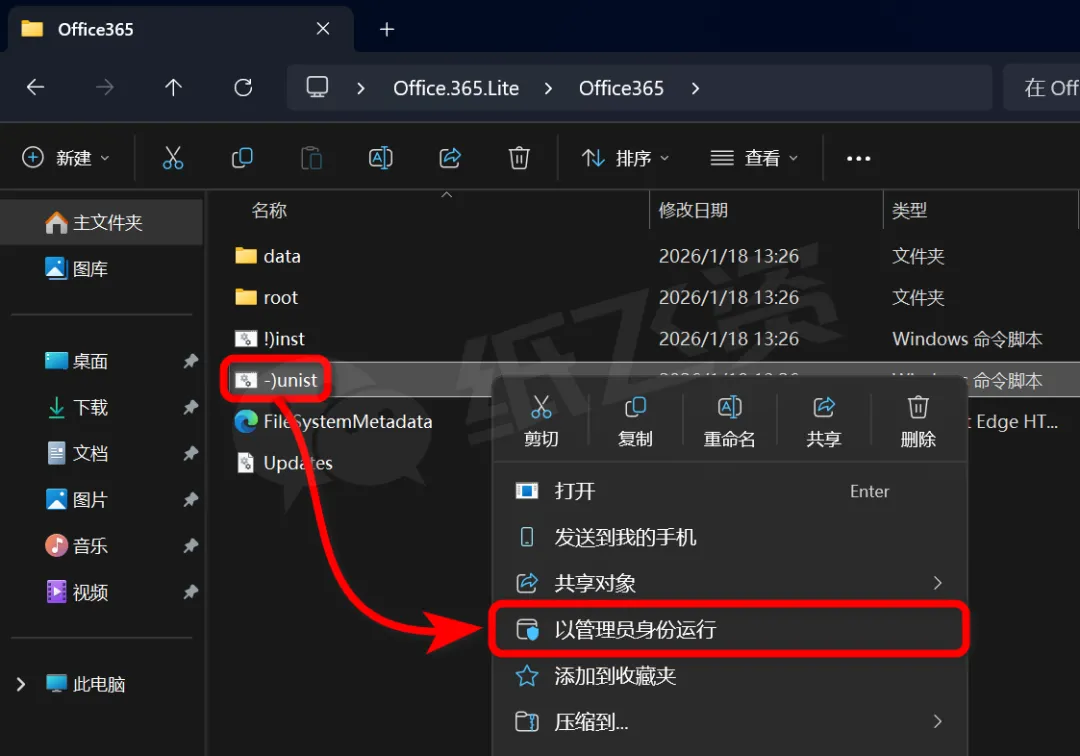Sort by the 修改日期 column header
The image size is (1080, 756).
click(693, 210)
